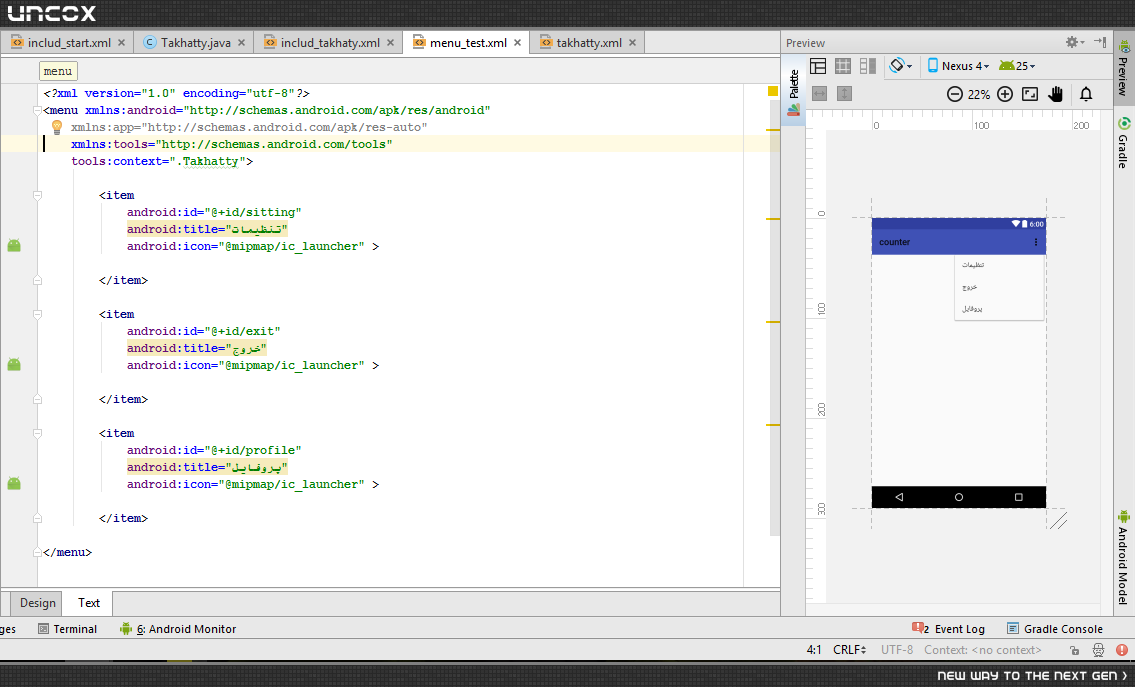This screenshot has width=1135, height=687.
Task: Click overflow menu dots in preview app bar
Action: 1036,242
